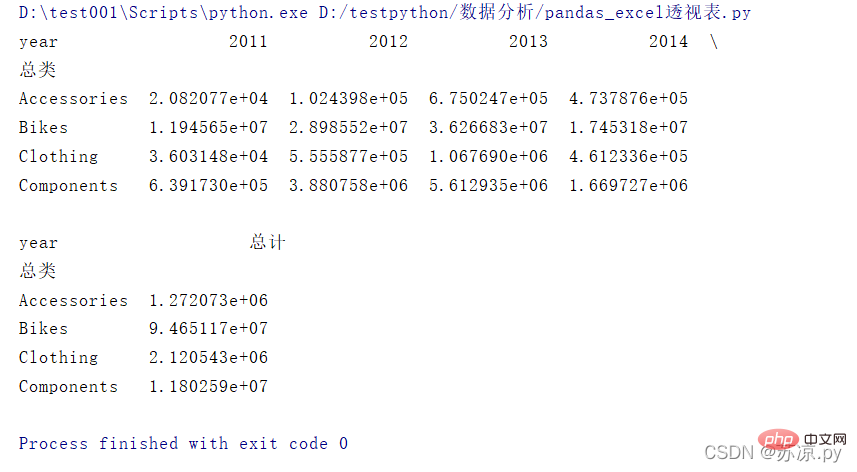Screen dimensions: 857x472
Task: Select the 2012 column header
Action: pyautogui.click(x=388, y=42)
